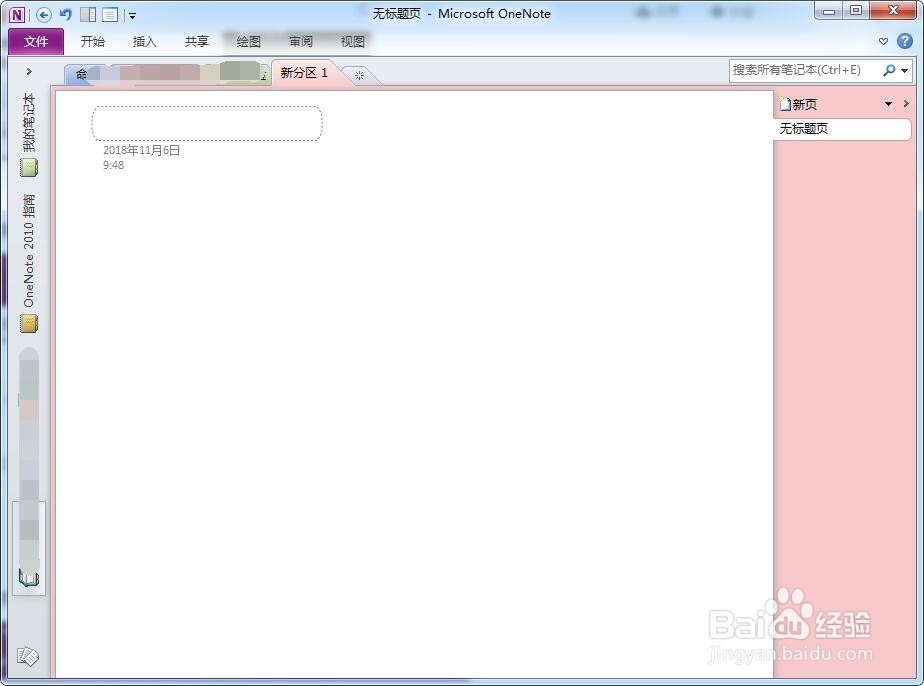The height and width of the screenshot is (686, 924).
Task: Open the Customize Quick Access Toolbar arrow
Action: tap(133, 16)
